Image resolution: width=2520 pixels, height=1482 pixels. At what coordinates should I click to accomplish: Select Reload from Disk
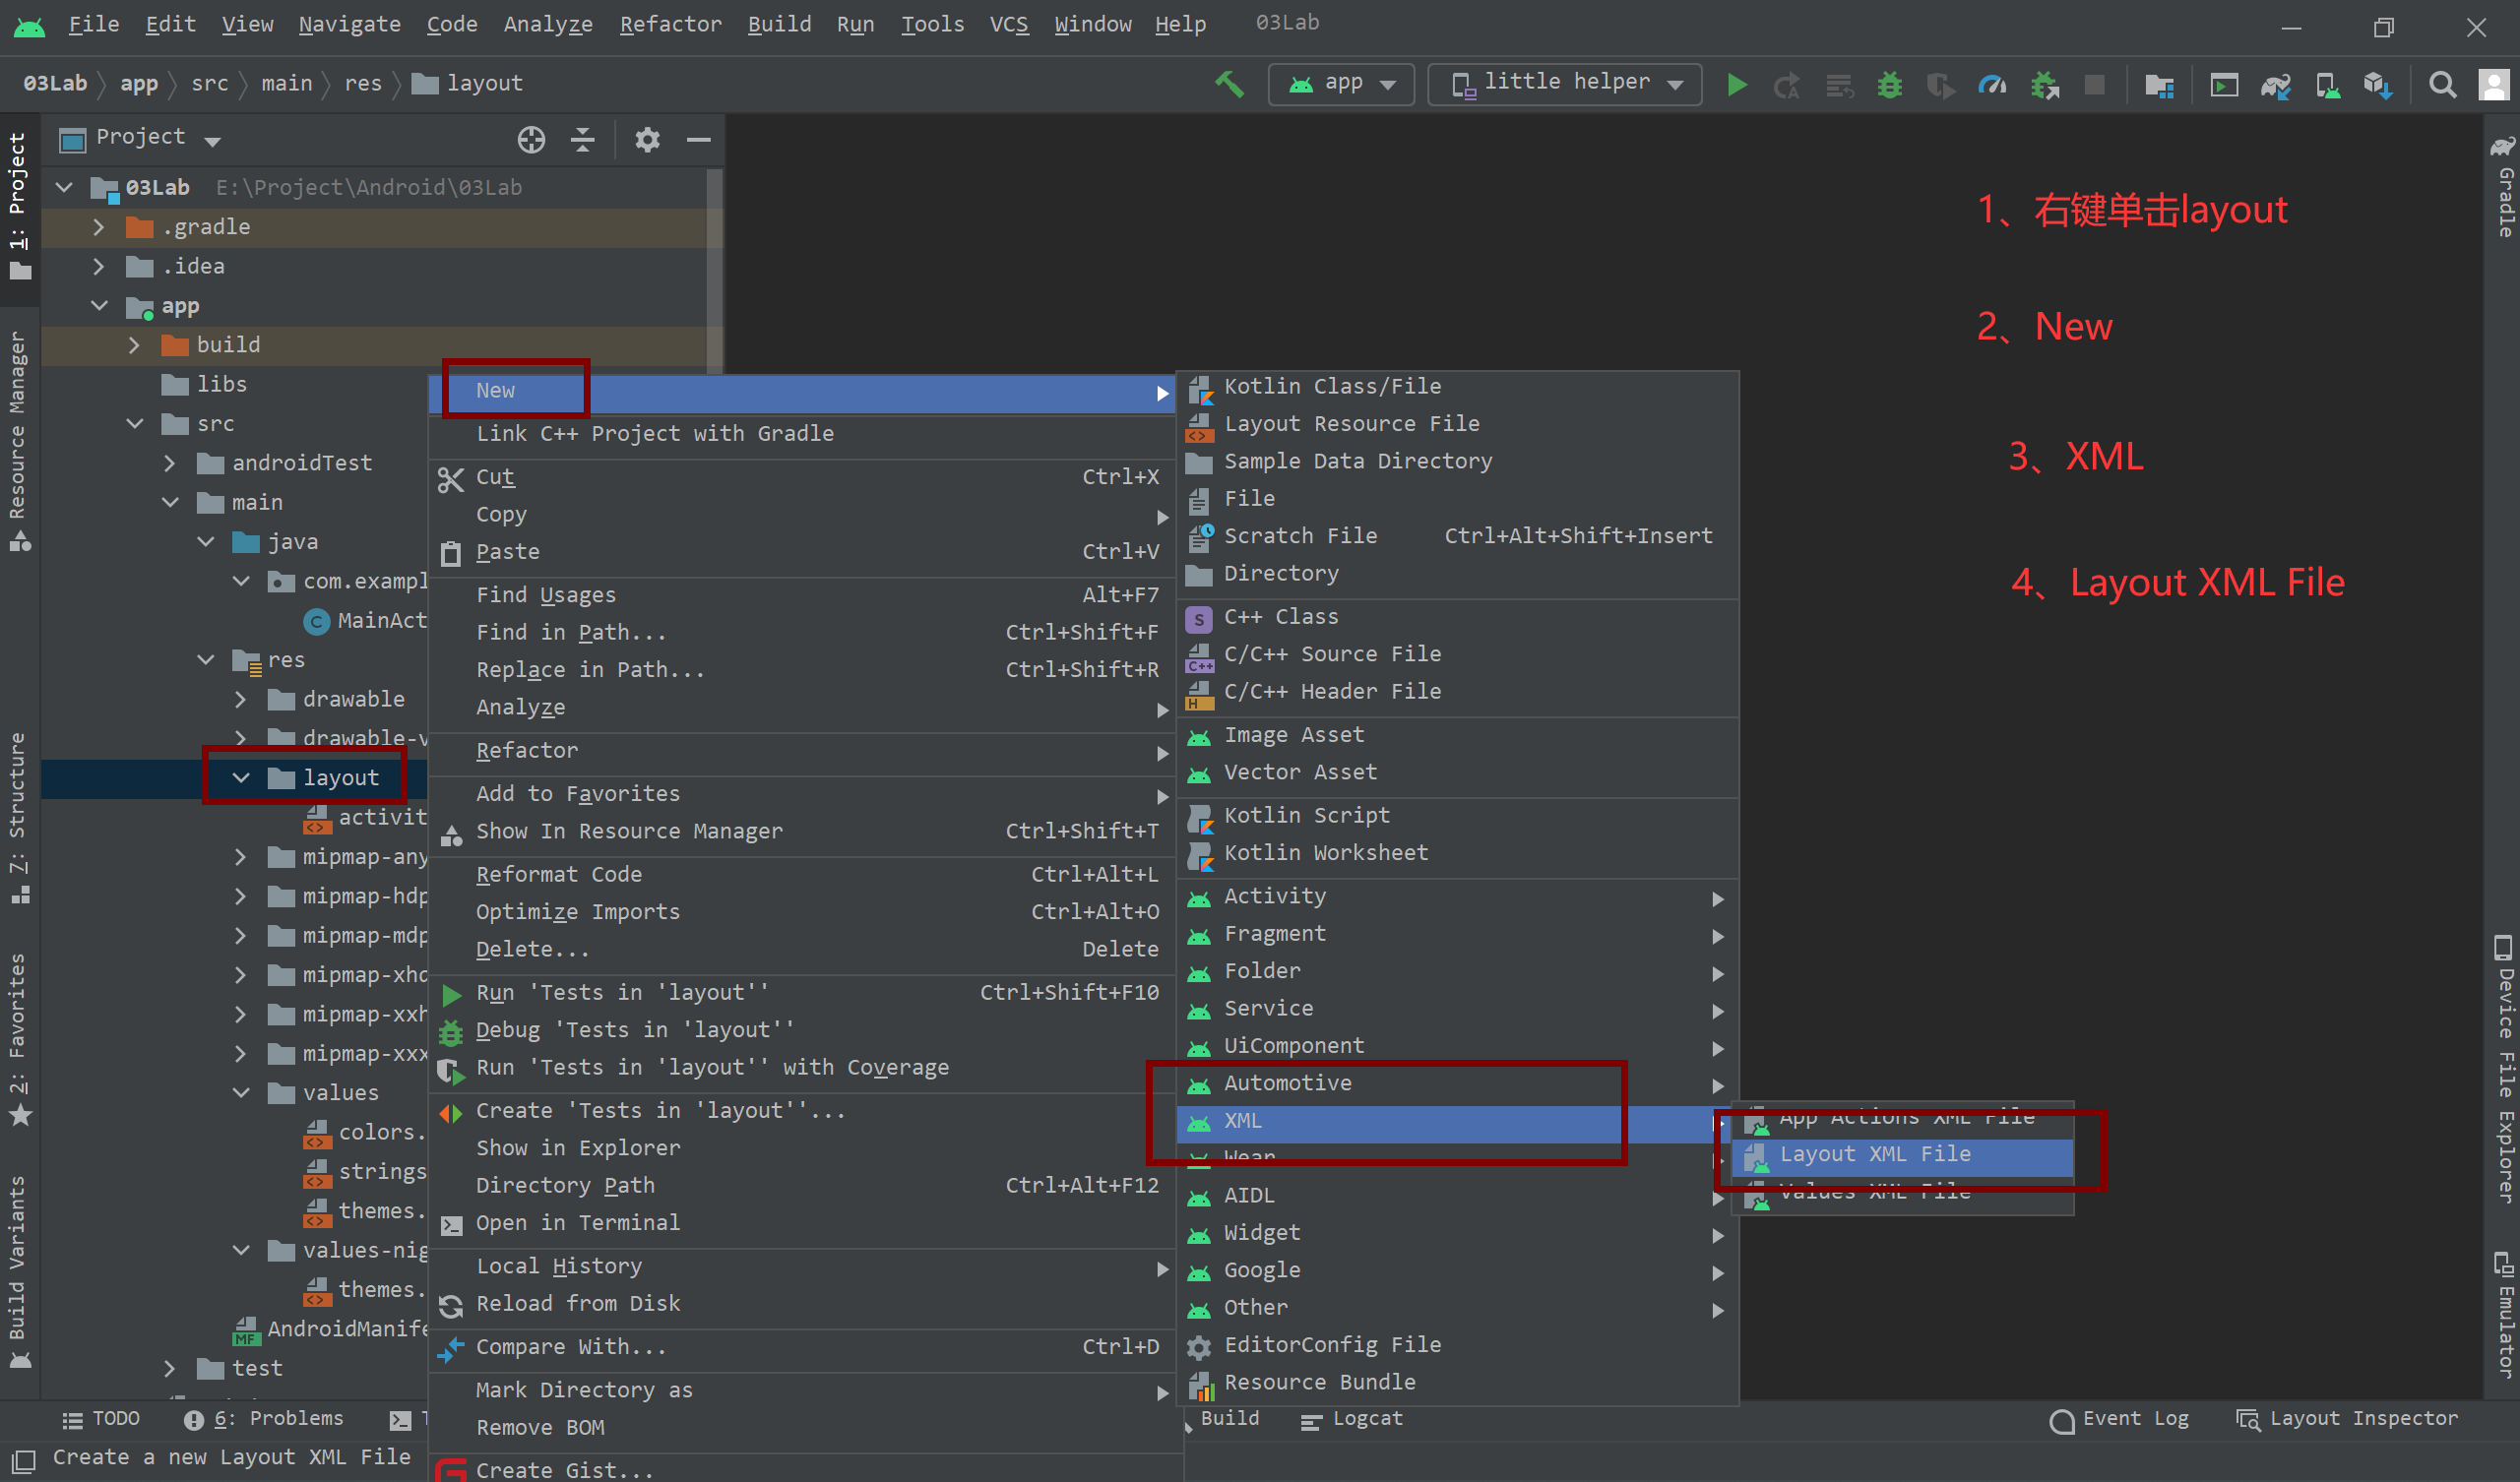coord(803,1305)
